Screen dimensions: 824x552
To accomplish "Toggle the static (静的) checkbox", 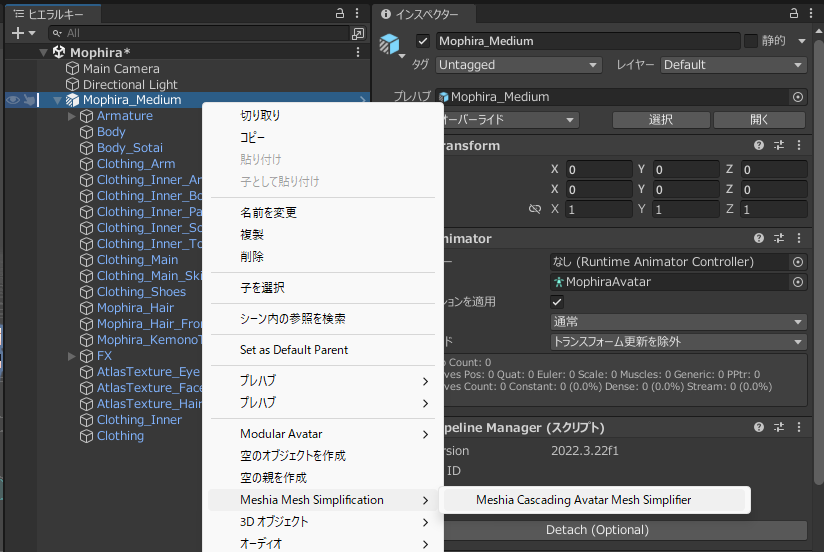I will click(751, 41).
